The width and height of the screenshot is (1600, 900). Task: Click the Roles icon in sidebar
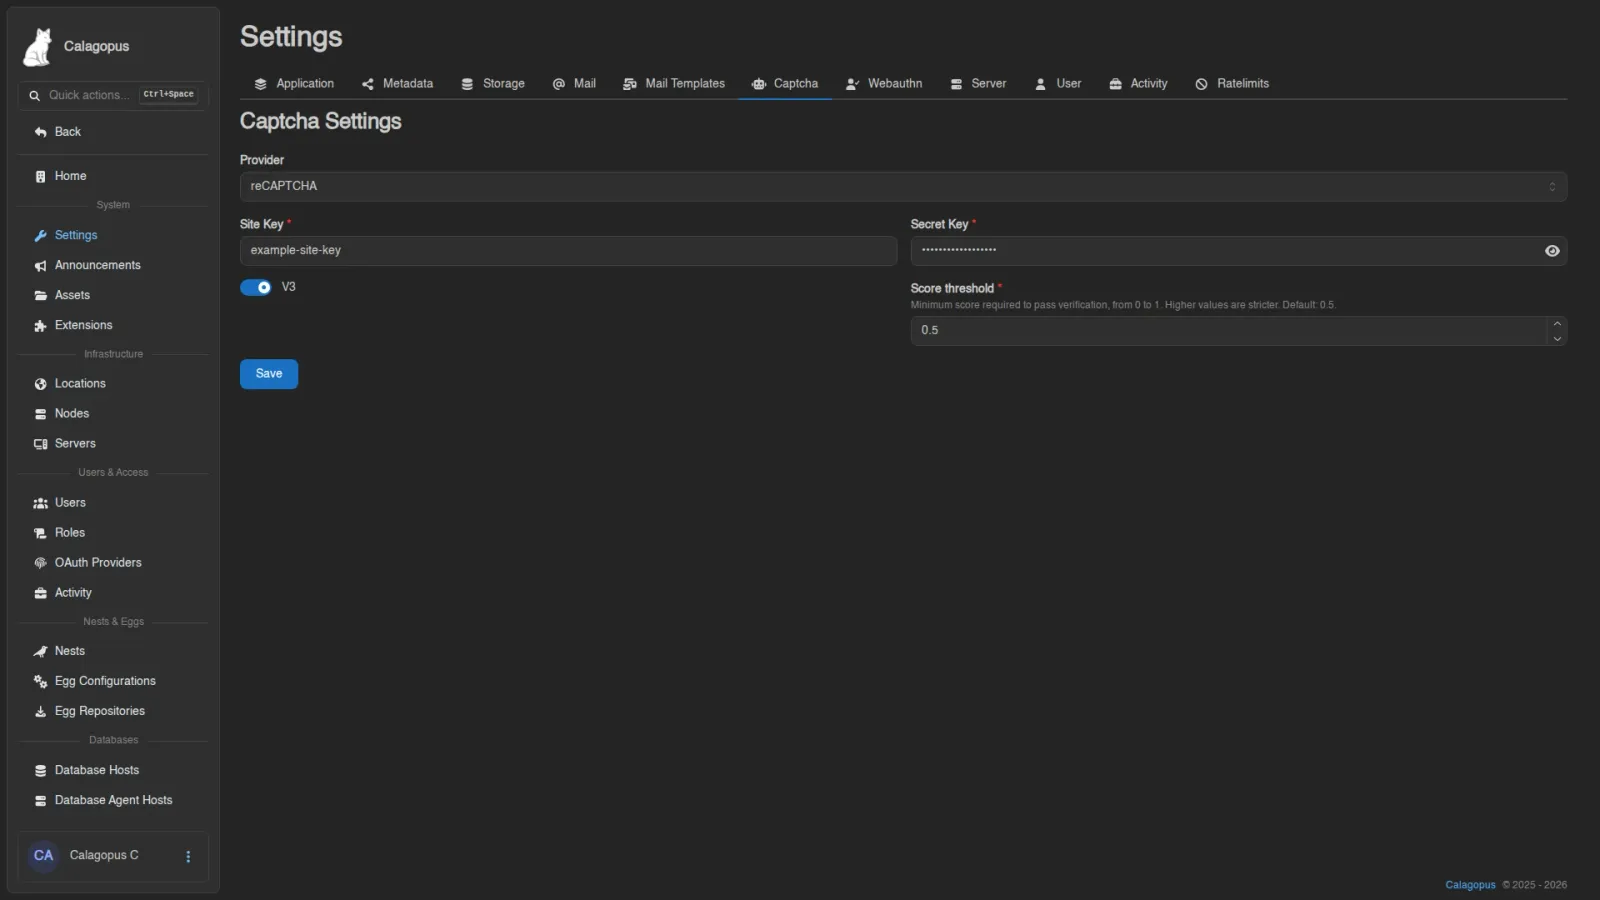tap(40, 533)
